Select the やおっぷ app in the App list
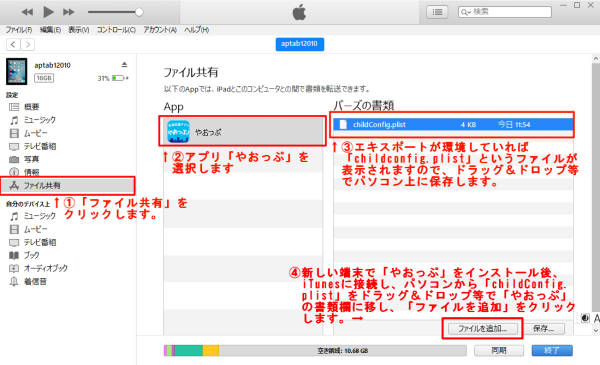The height and width of the screenshot is (365, 600). [243, 132]
